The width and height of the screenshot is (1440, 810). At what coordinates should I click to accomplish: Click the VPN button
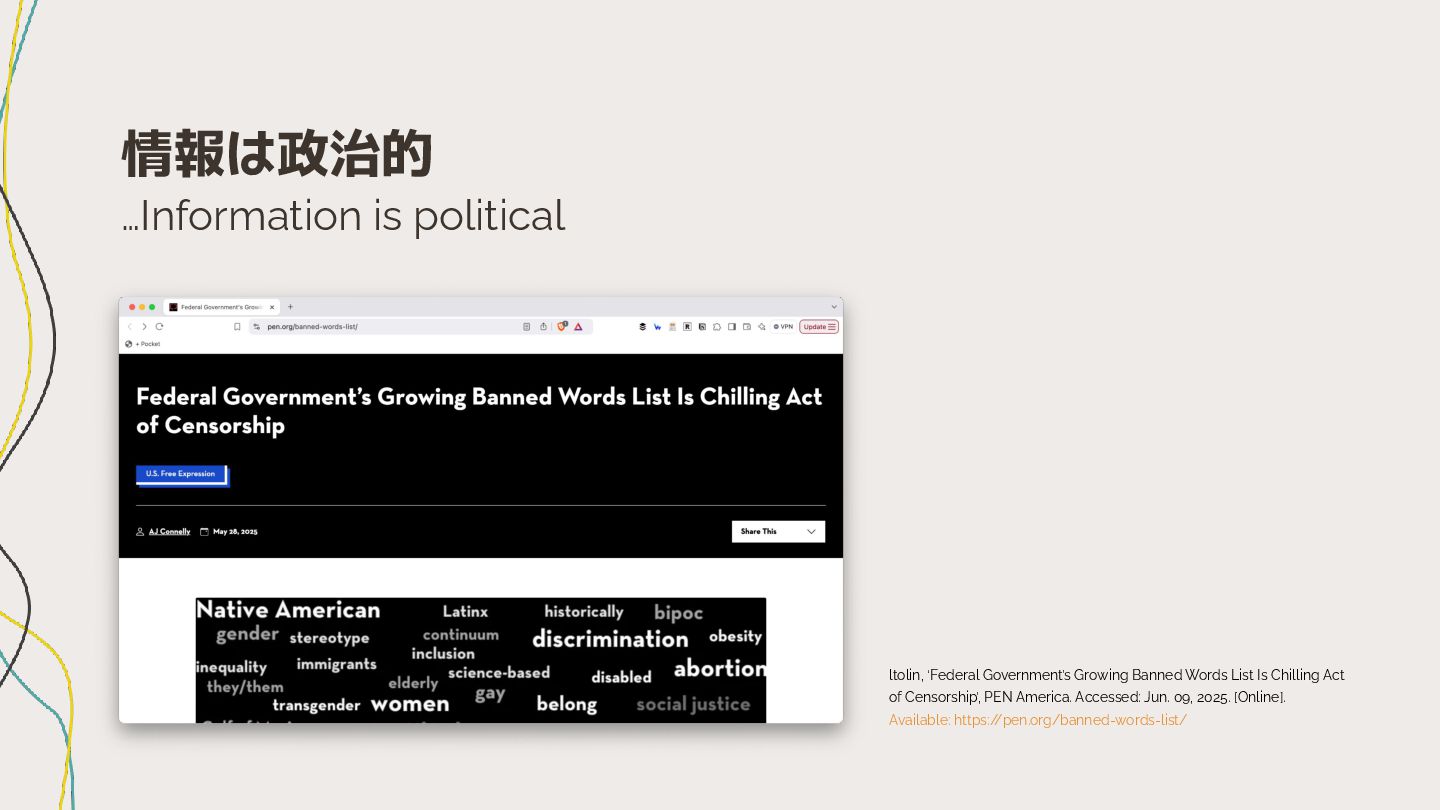783,327
